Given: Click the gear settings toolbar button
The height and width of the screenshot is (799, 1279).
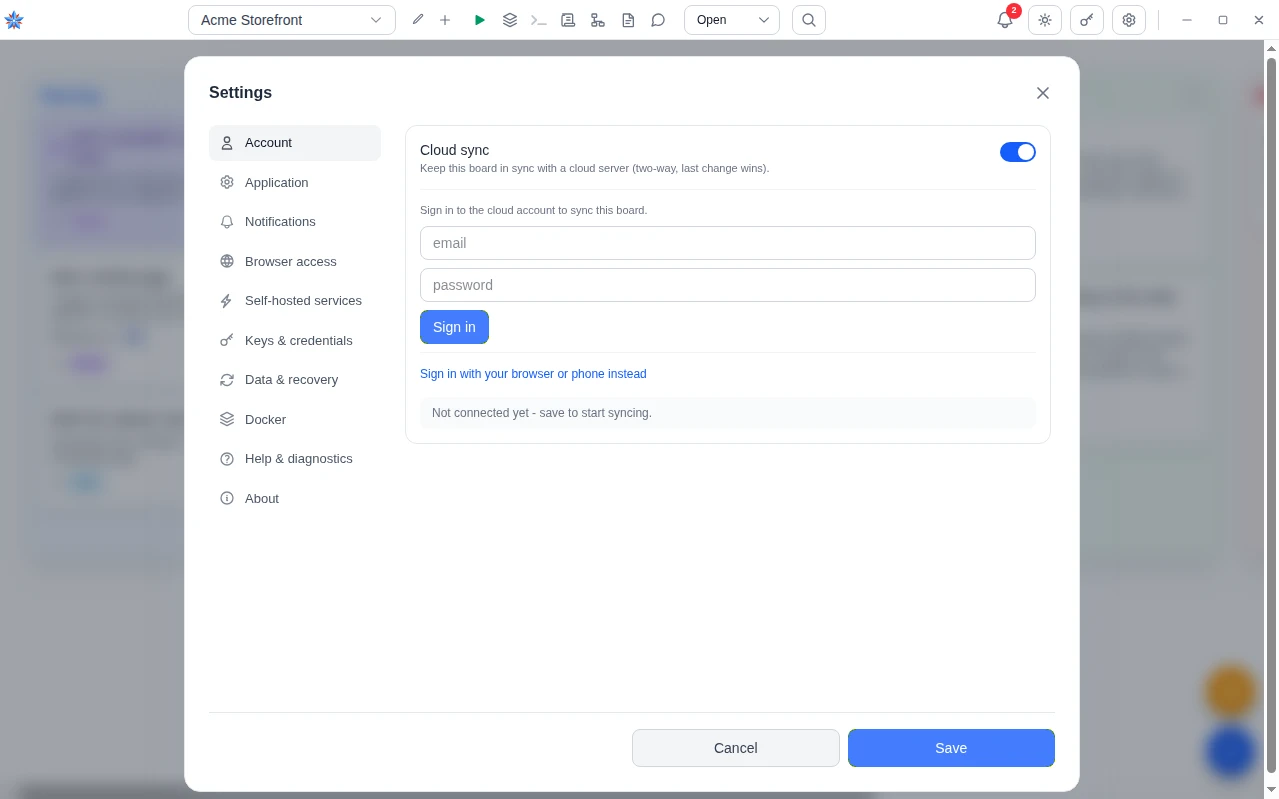Looking at the screenshot, I should click(x=1129, y=20).
